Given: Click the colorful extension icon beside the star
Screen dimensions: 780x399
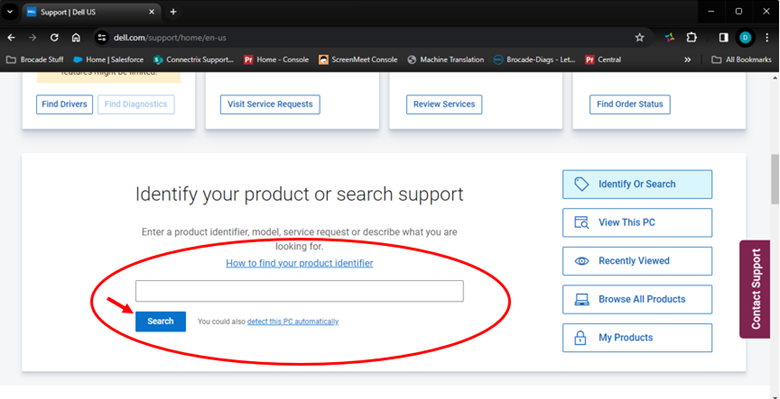Looking at the screenshot, I should [x=670, y=38].
